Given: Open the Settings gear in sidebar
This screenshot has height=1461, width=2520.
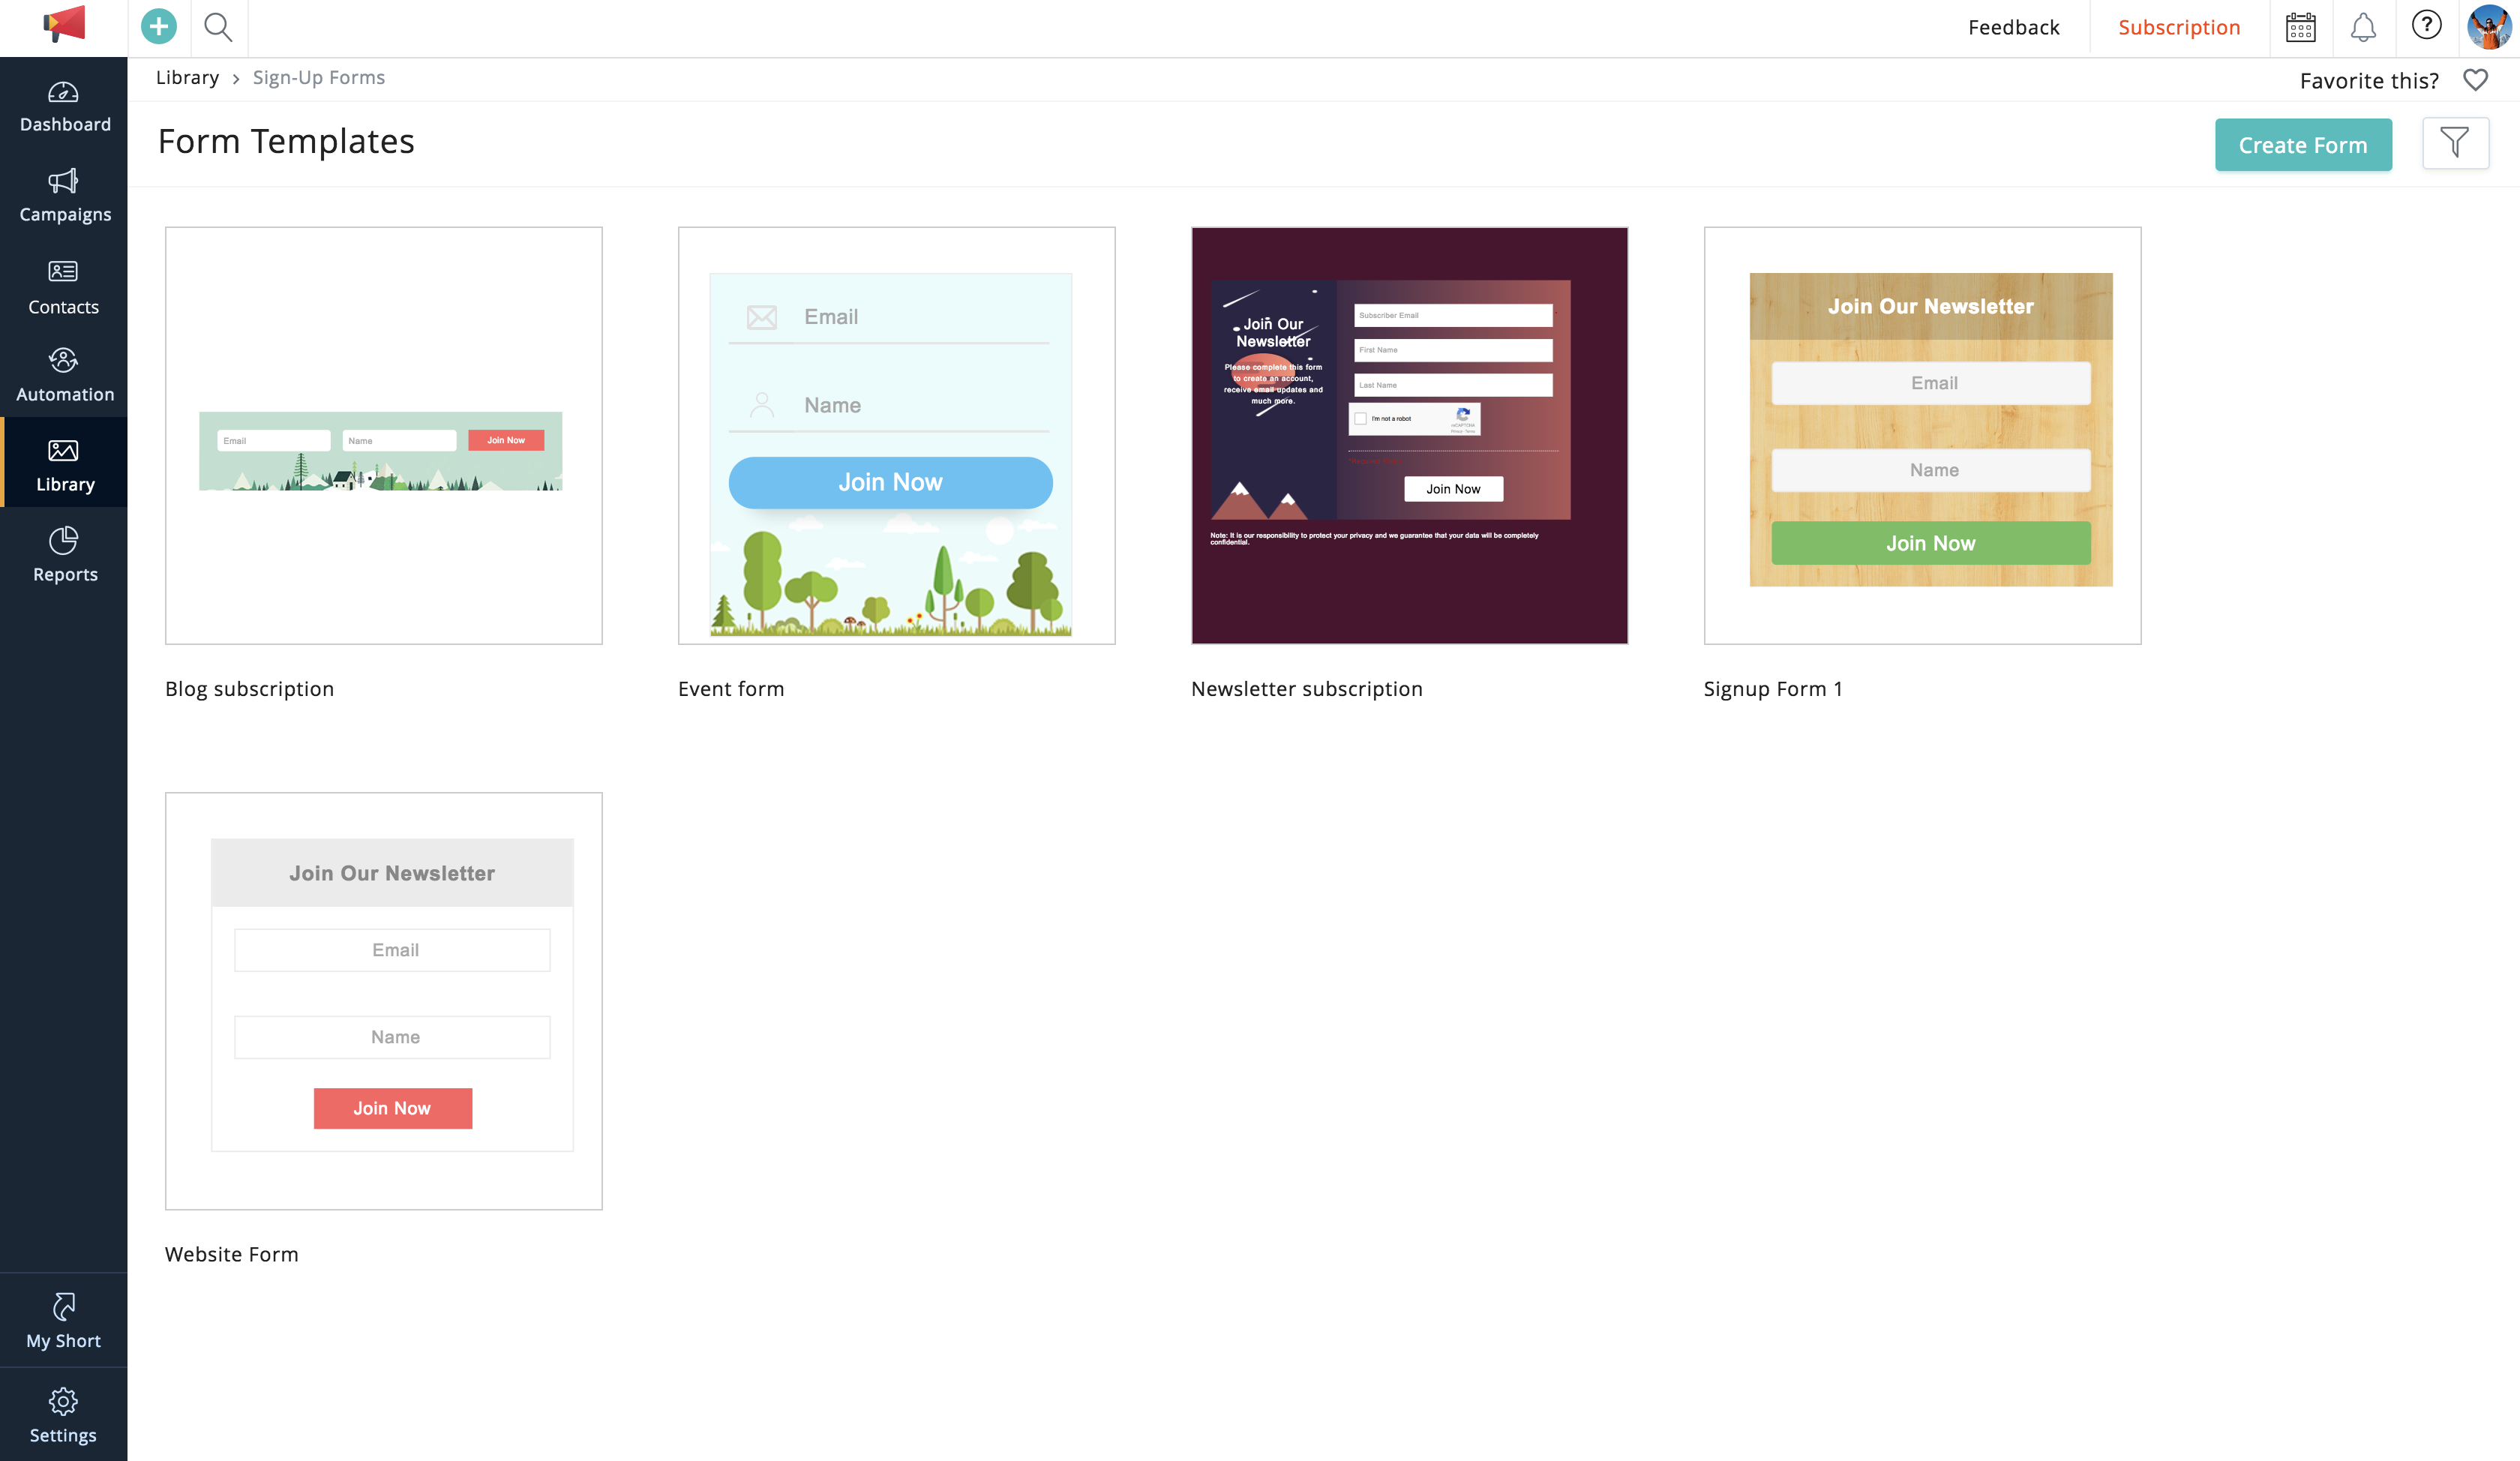Looking at the screenshot, I should pyautogui.click(x=64, y=1415).
